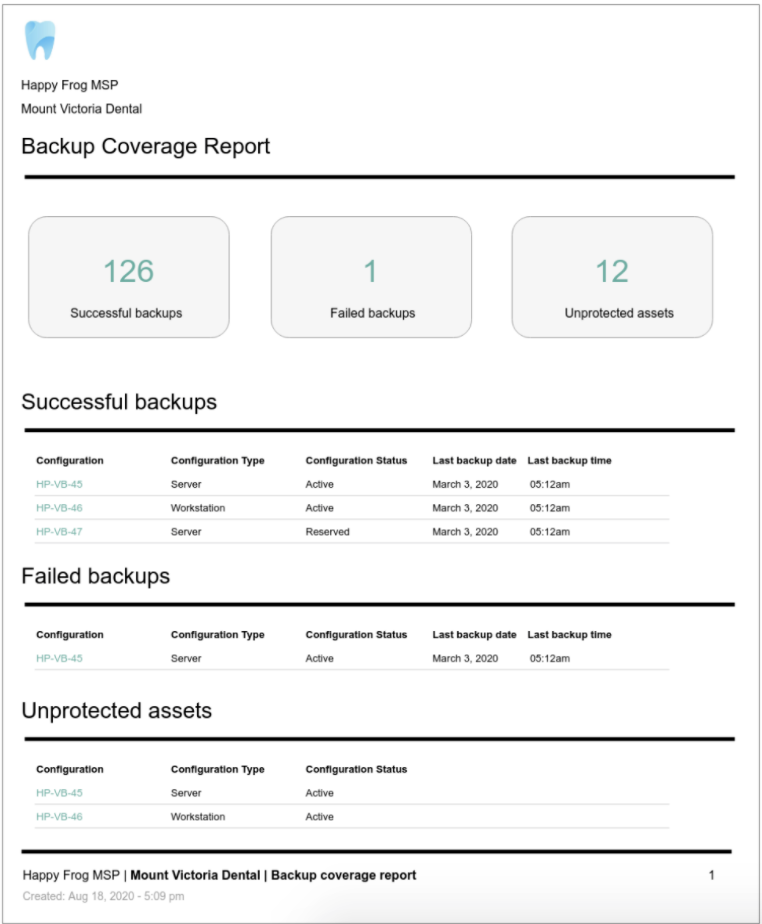The width and height of the screenshot is (762, 924).
Task: Click the blue tooth logo icon
Action: (40, 40)
